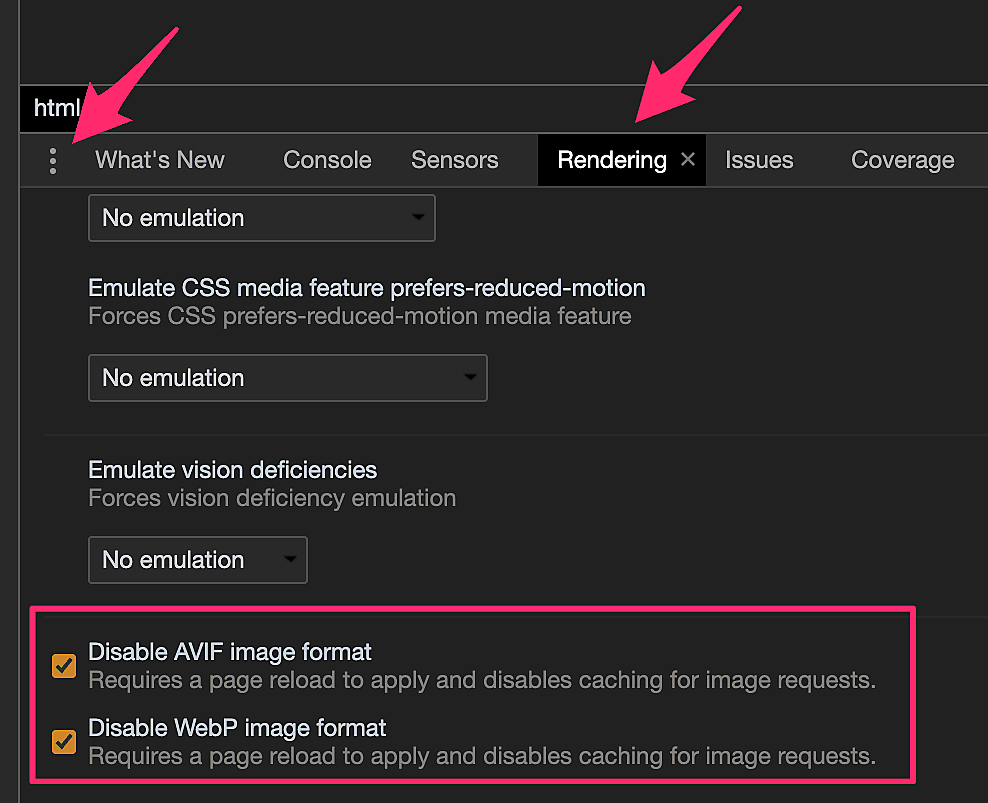Switch to the What's New tab
Viewport: 988px width, 803px height.
point(160,160)
